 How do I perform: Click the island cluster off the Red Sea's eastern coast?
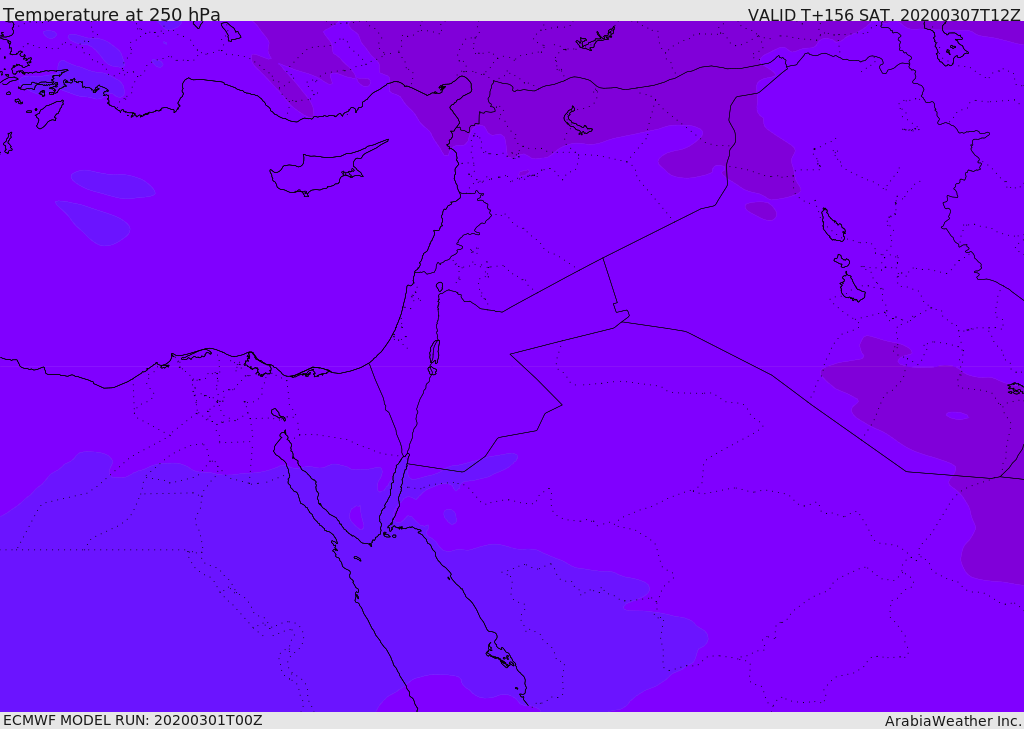point(500,656)
